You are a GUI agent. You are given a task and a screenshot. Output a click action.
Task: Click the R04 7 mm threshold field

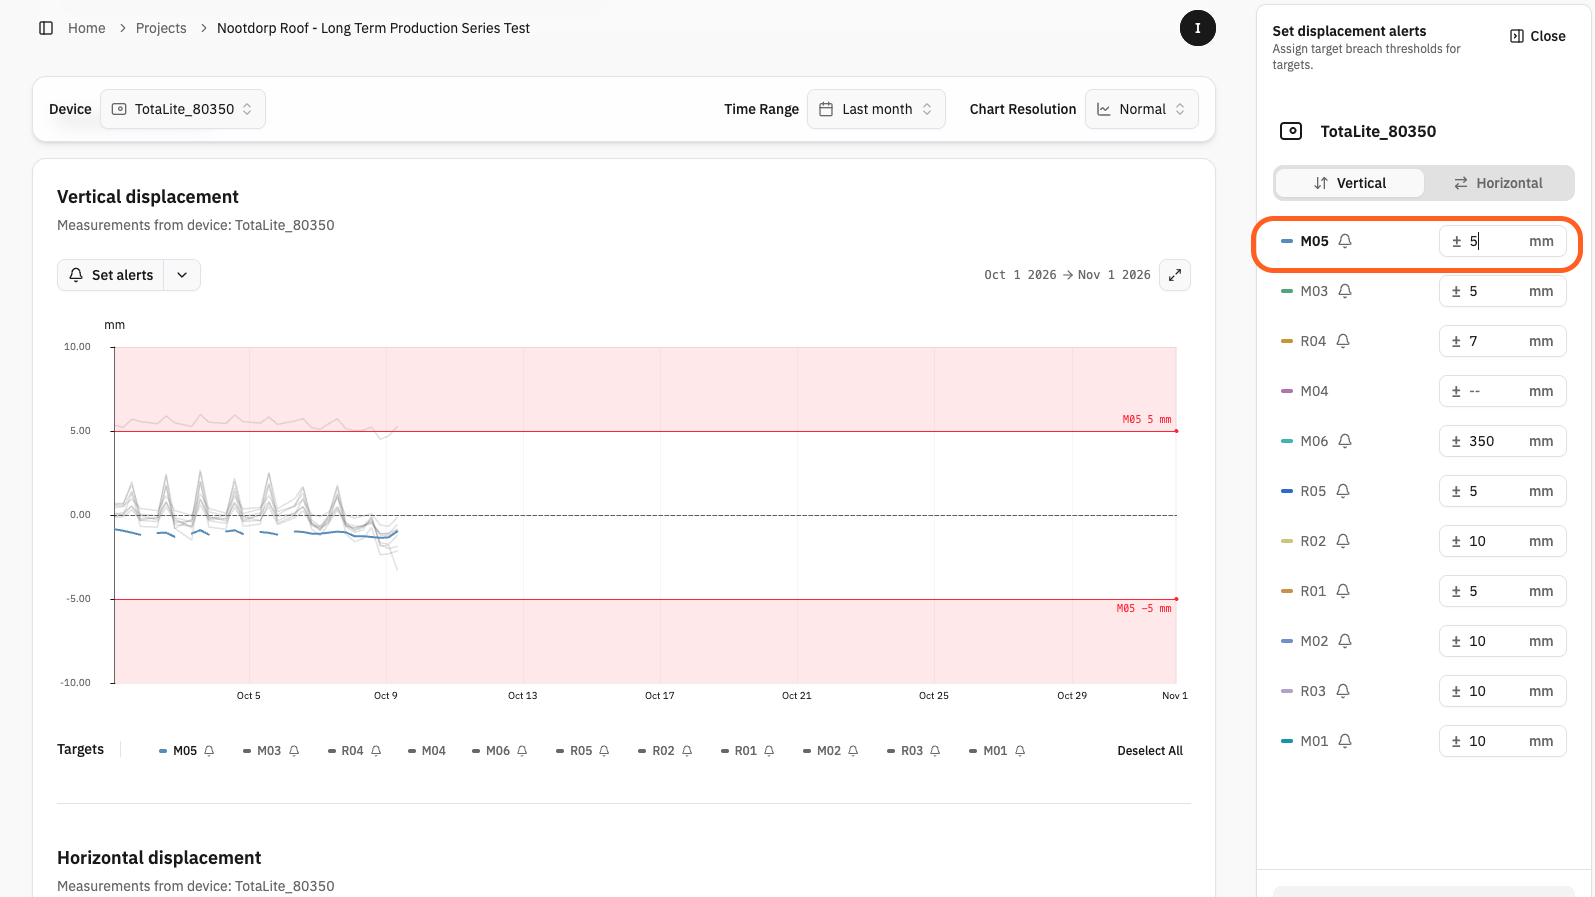1502,341
